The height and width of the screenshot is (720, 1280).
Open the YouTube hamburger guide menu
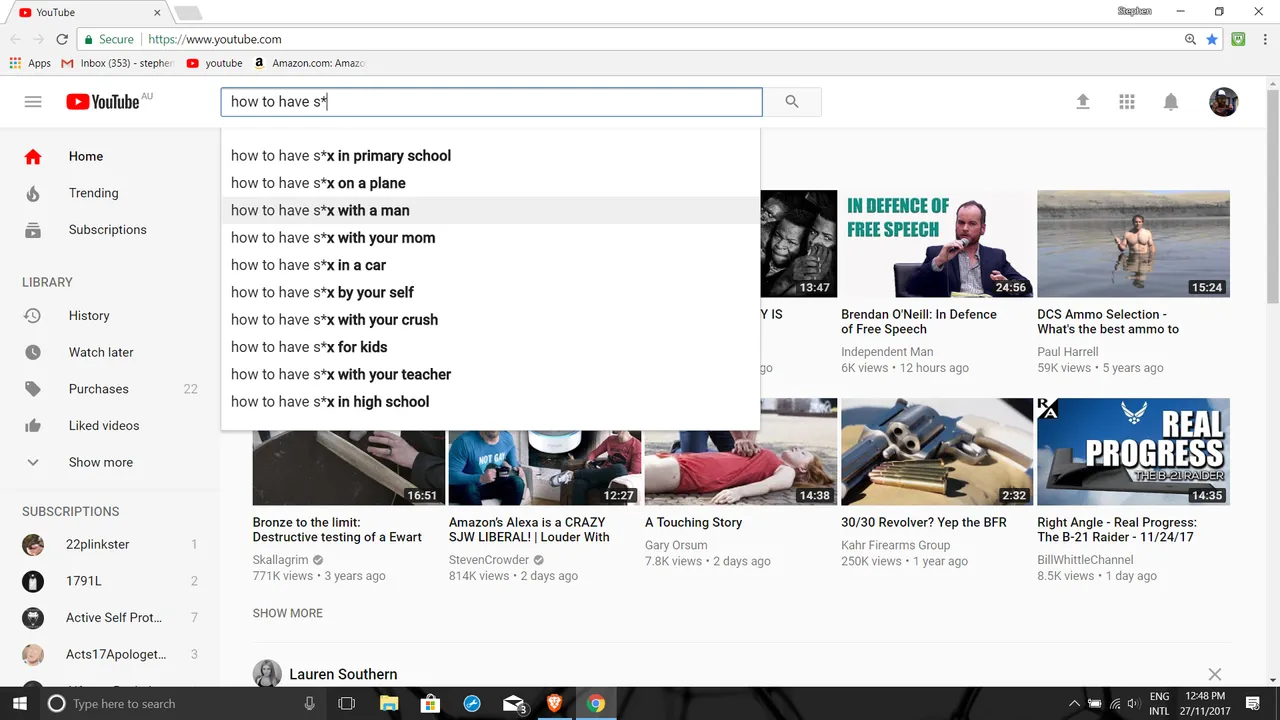(x=33, y=102)
